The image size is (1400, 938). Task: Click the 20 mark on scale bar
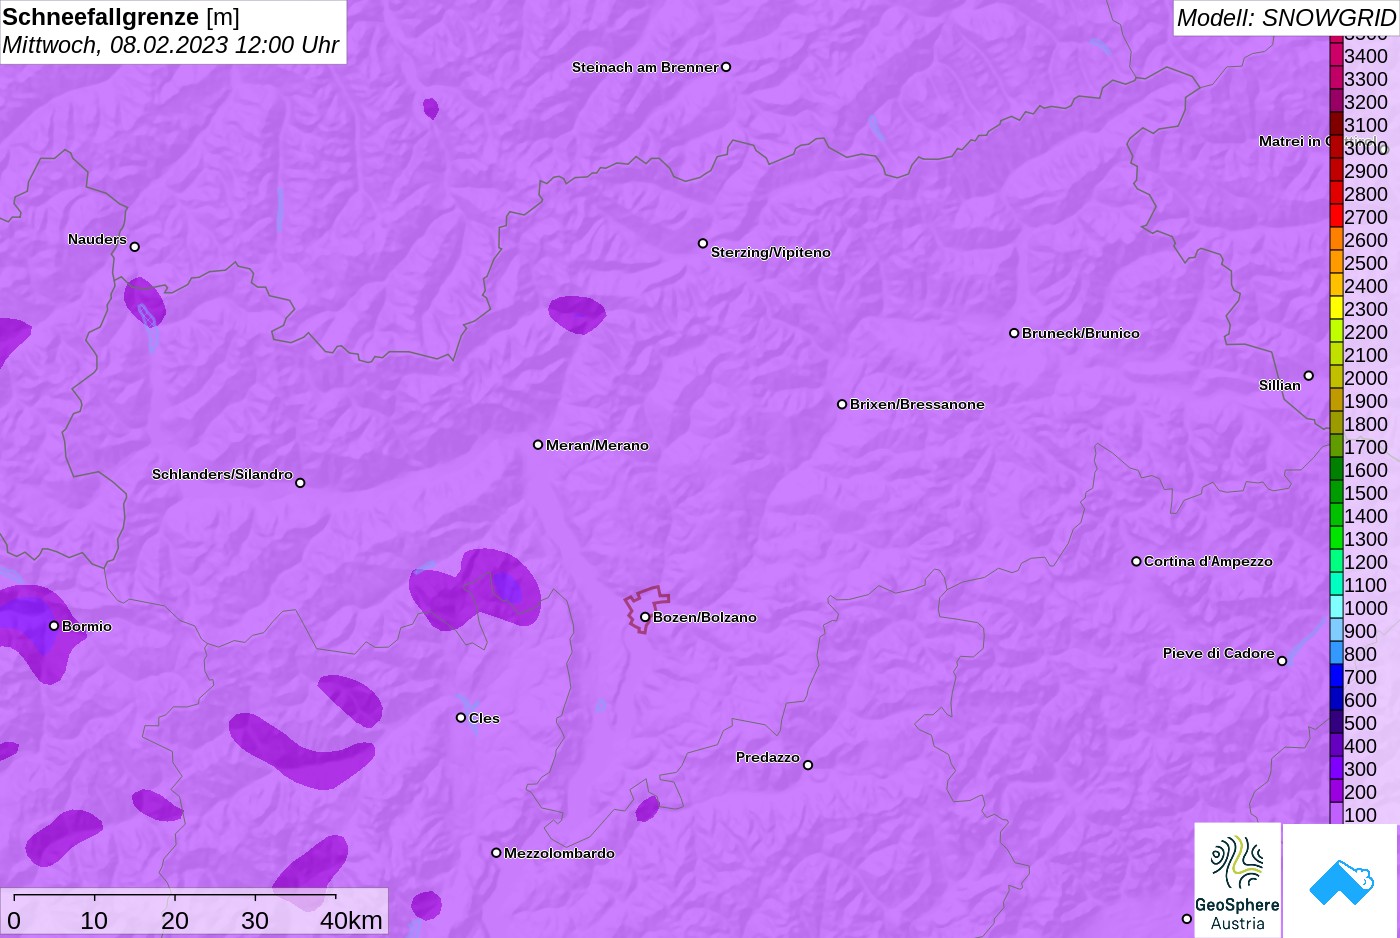click(175, 921)
